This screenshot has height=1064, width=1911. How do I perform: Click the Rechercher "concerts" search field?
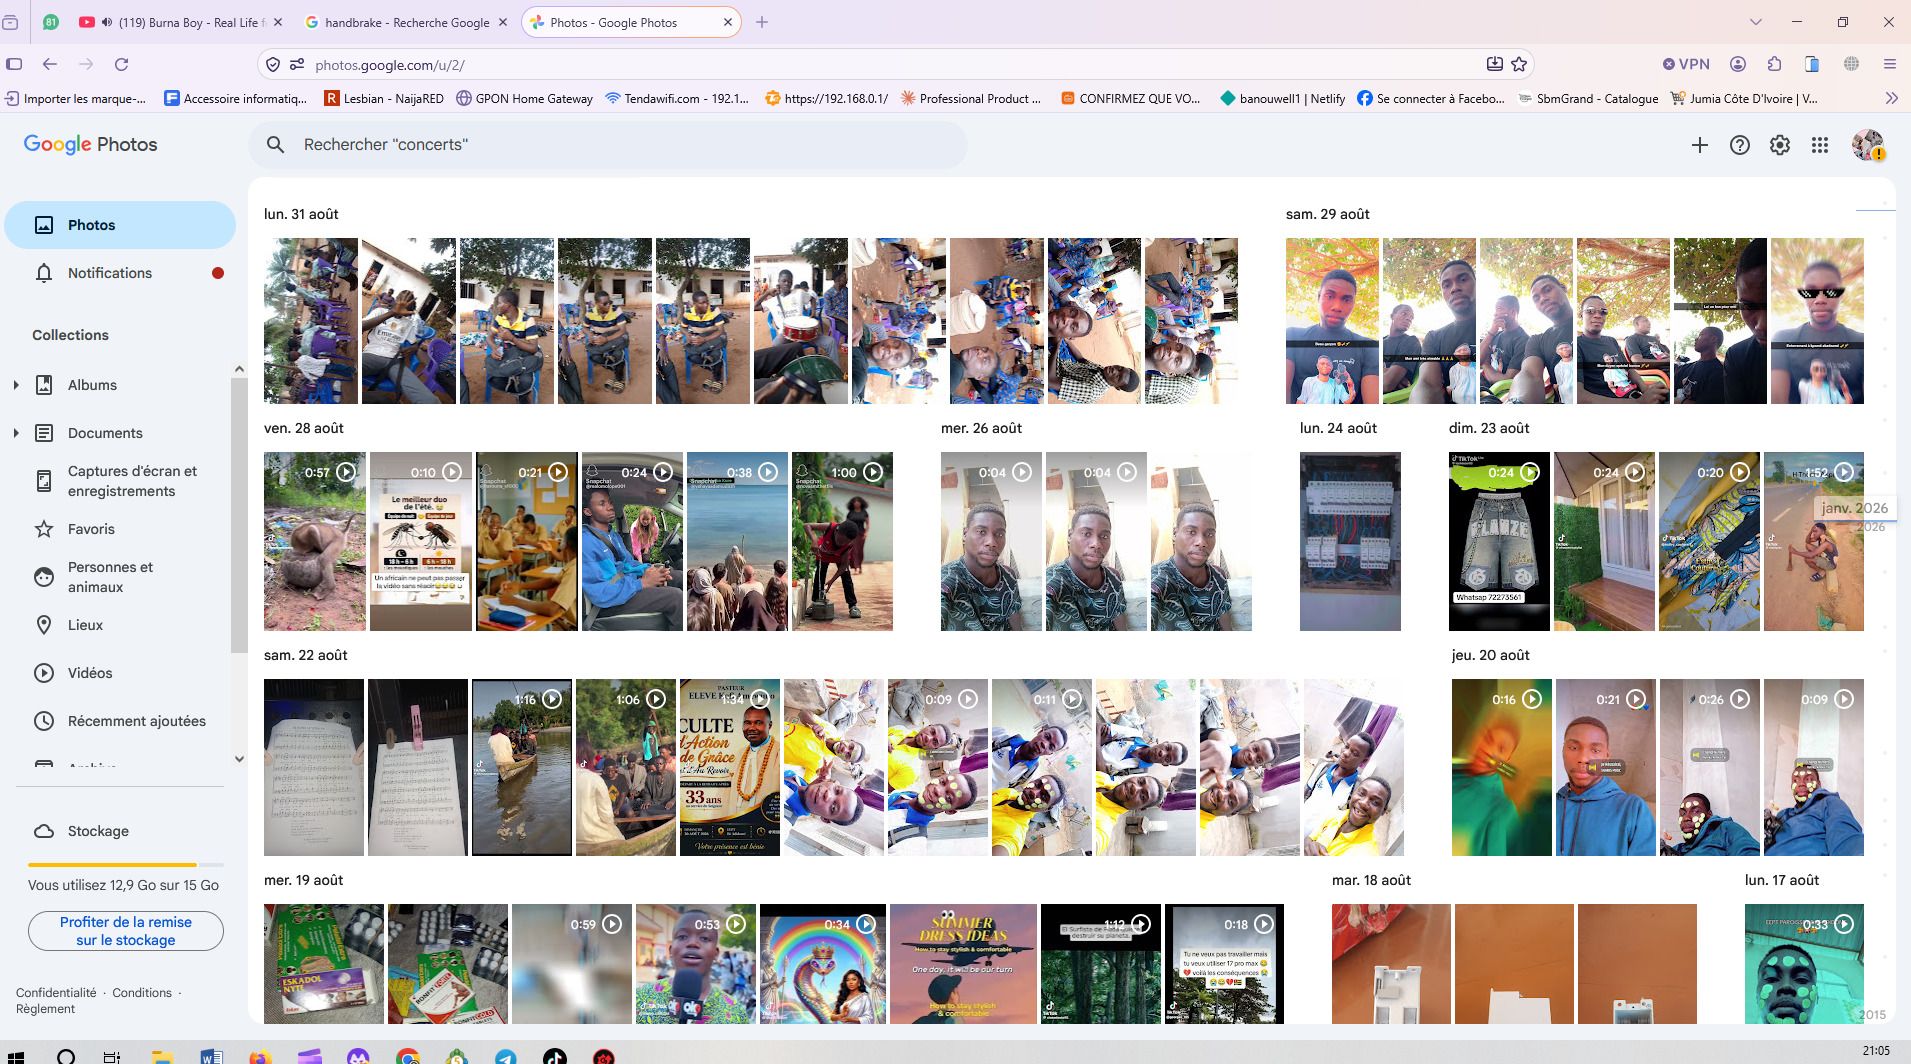coord(608,145)
